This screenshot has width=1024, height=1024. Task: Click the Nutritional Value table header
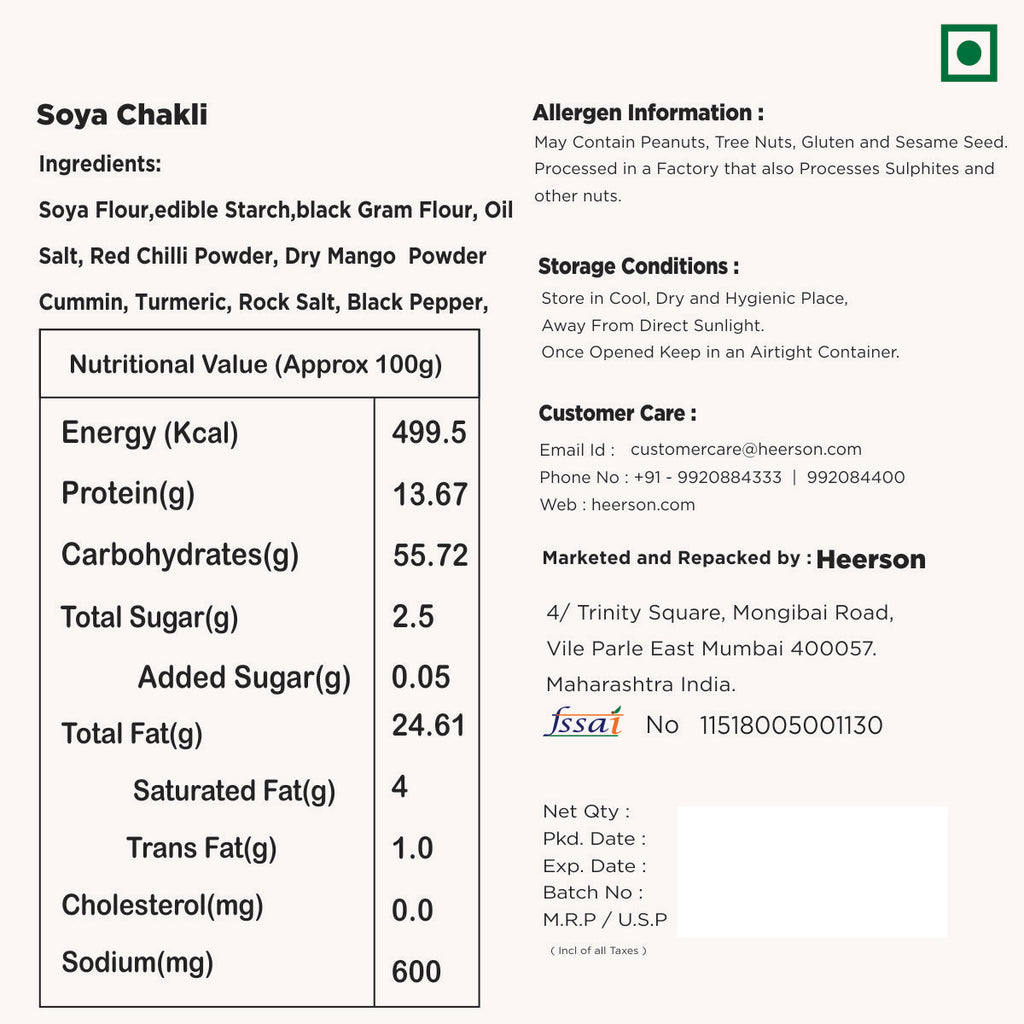coord(256,364)
